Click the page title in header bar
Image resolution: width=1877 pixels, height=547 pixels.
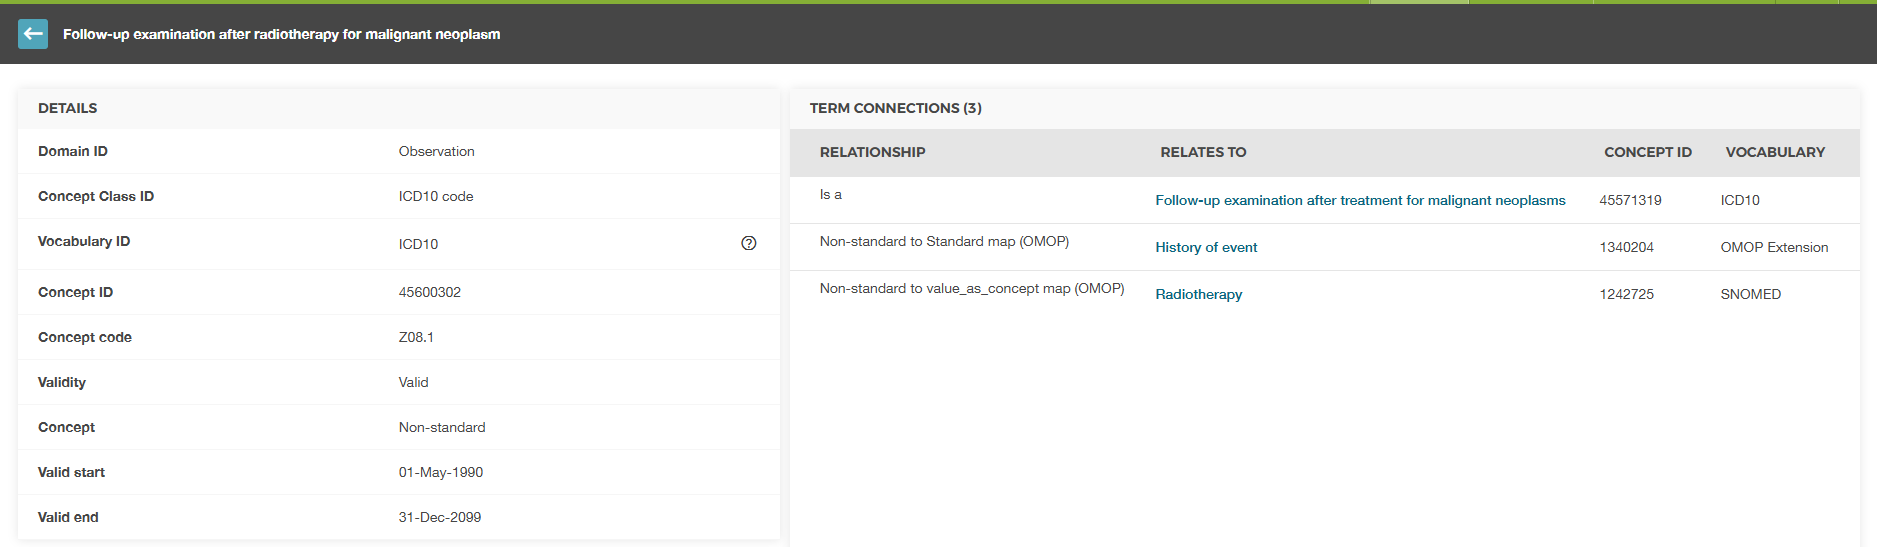281,34
